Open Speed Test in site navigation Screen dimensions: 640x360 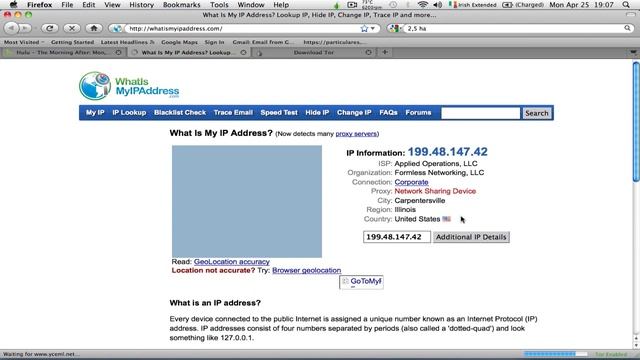[279, 113]
